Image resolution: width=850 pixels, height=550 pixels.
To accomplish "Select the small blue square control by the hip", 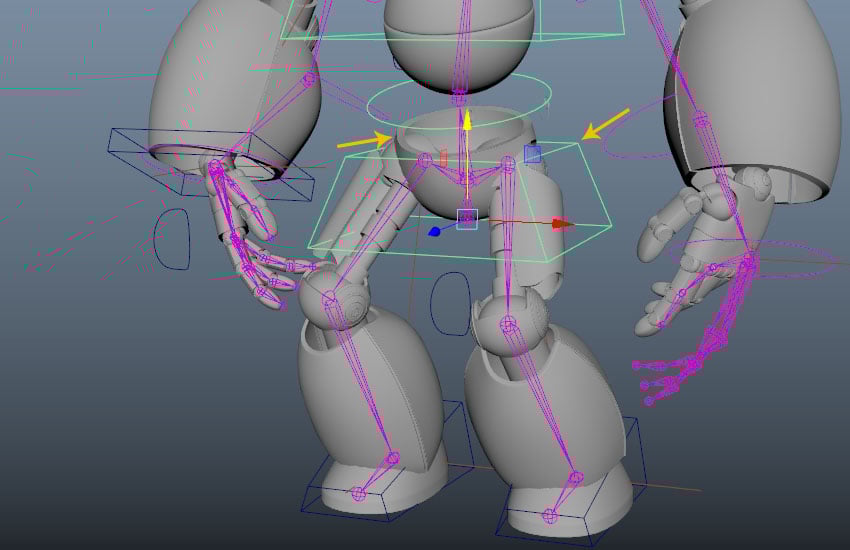I will 532,153.
